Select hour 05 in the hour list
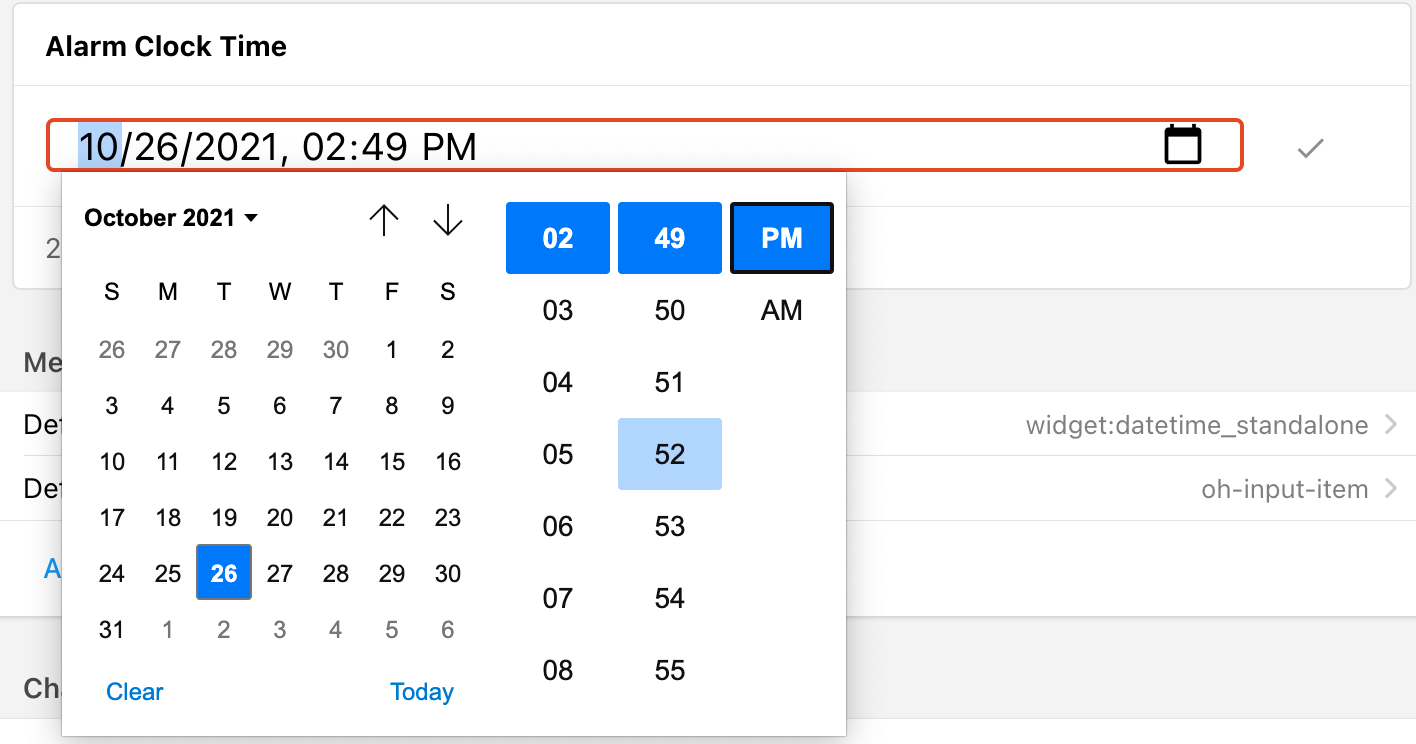Image resolution: width=1416 pixels, height=744 pixels. pos(557,454)
